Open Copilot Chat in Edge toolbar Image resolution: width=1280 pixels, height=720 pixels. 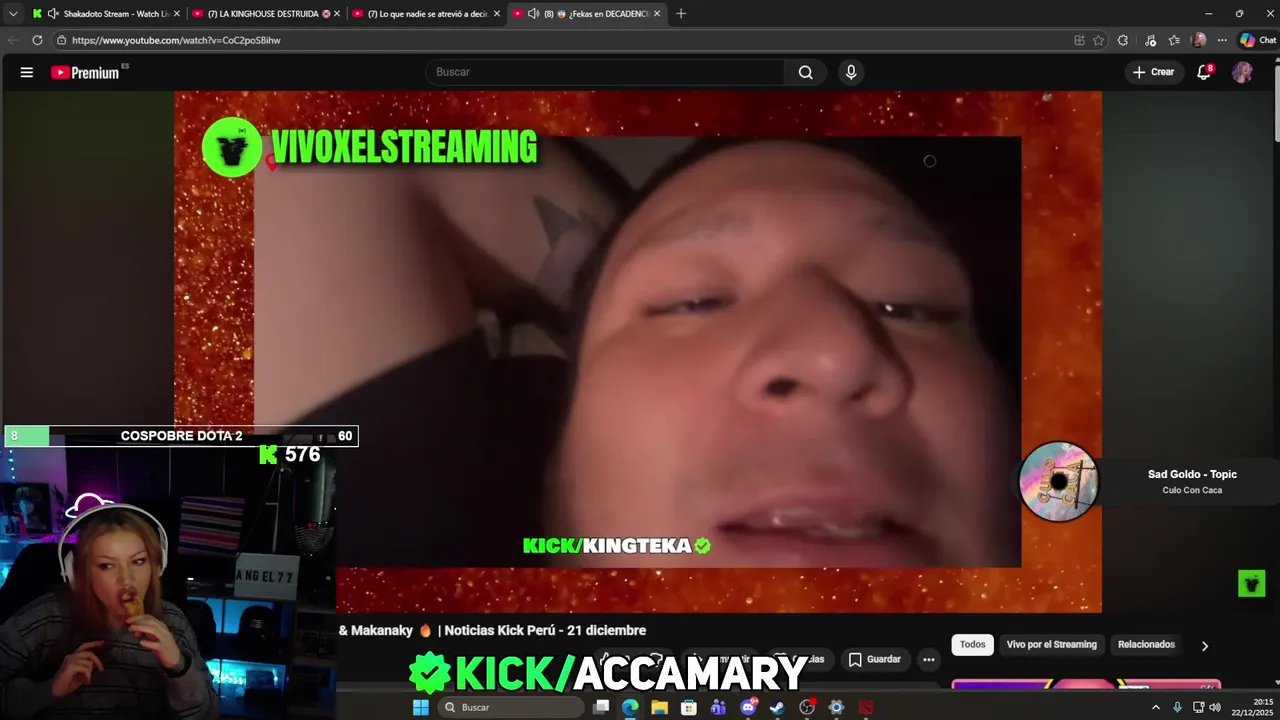pyautogui.click(x=1258, y=40)
